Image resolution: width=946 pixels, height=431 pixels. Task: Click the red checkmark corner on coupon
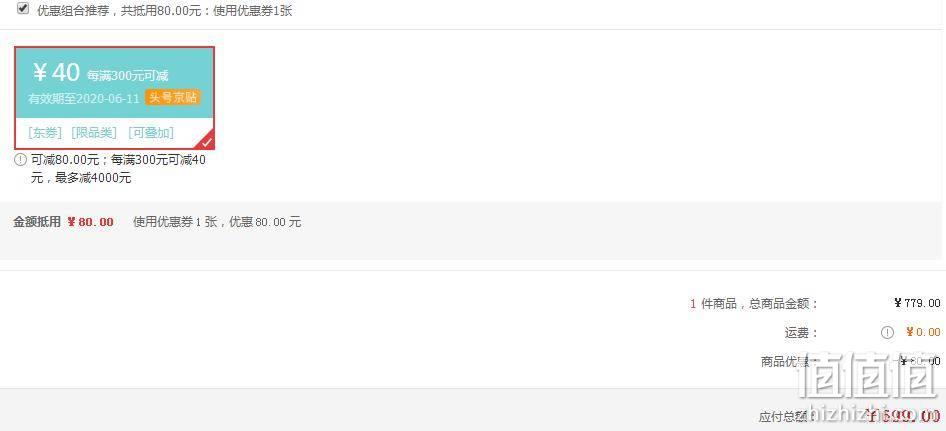206,141
